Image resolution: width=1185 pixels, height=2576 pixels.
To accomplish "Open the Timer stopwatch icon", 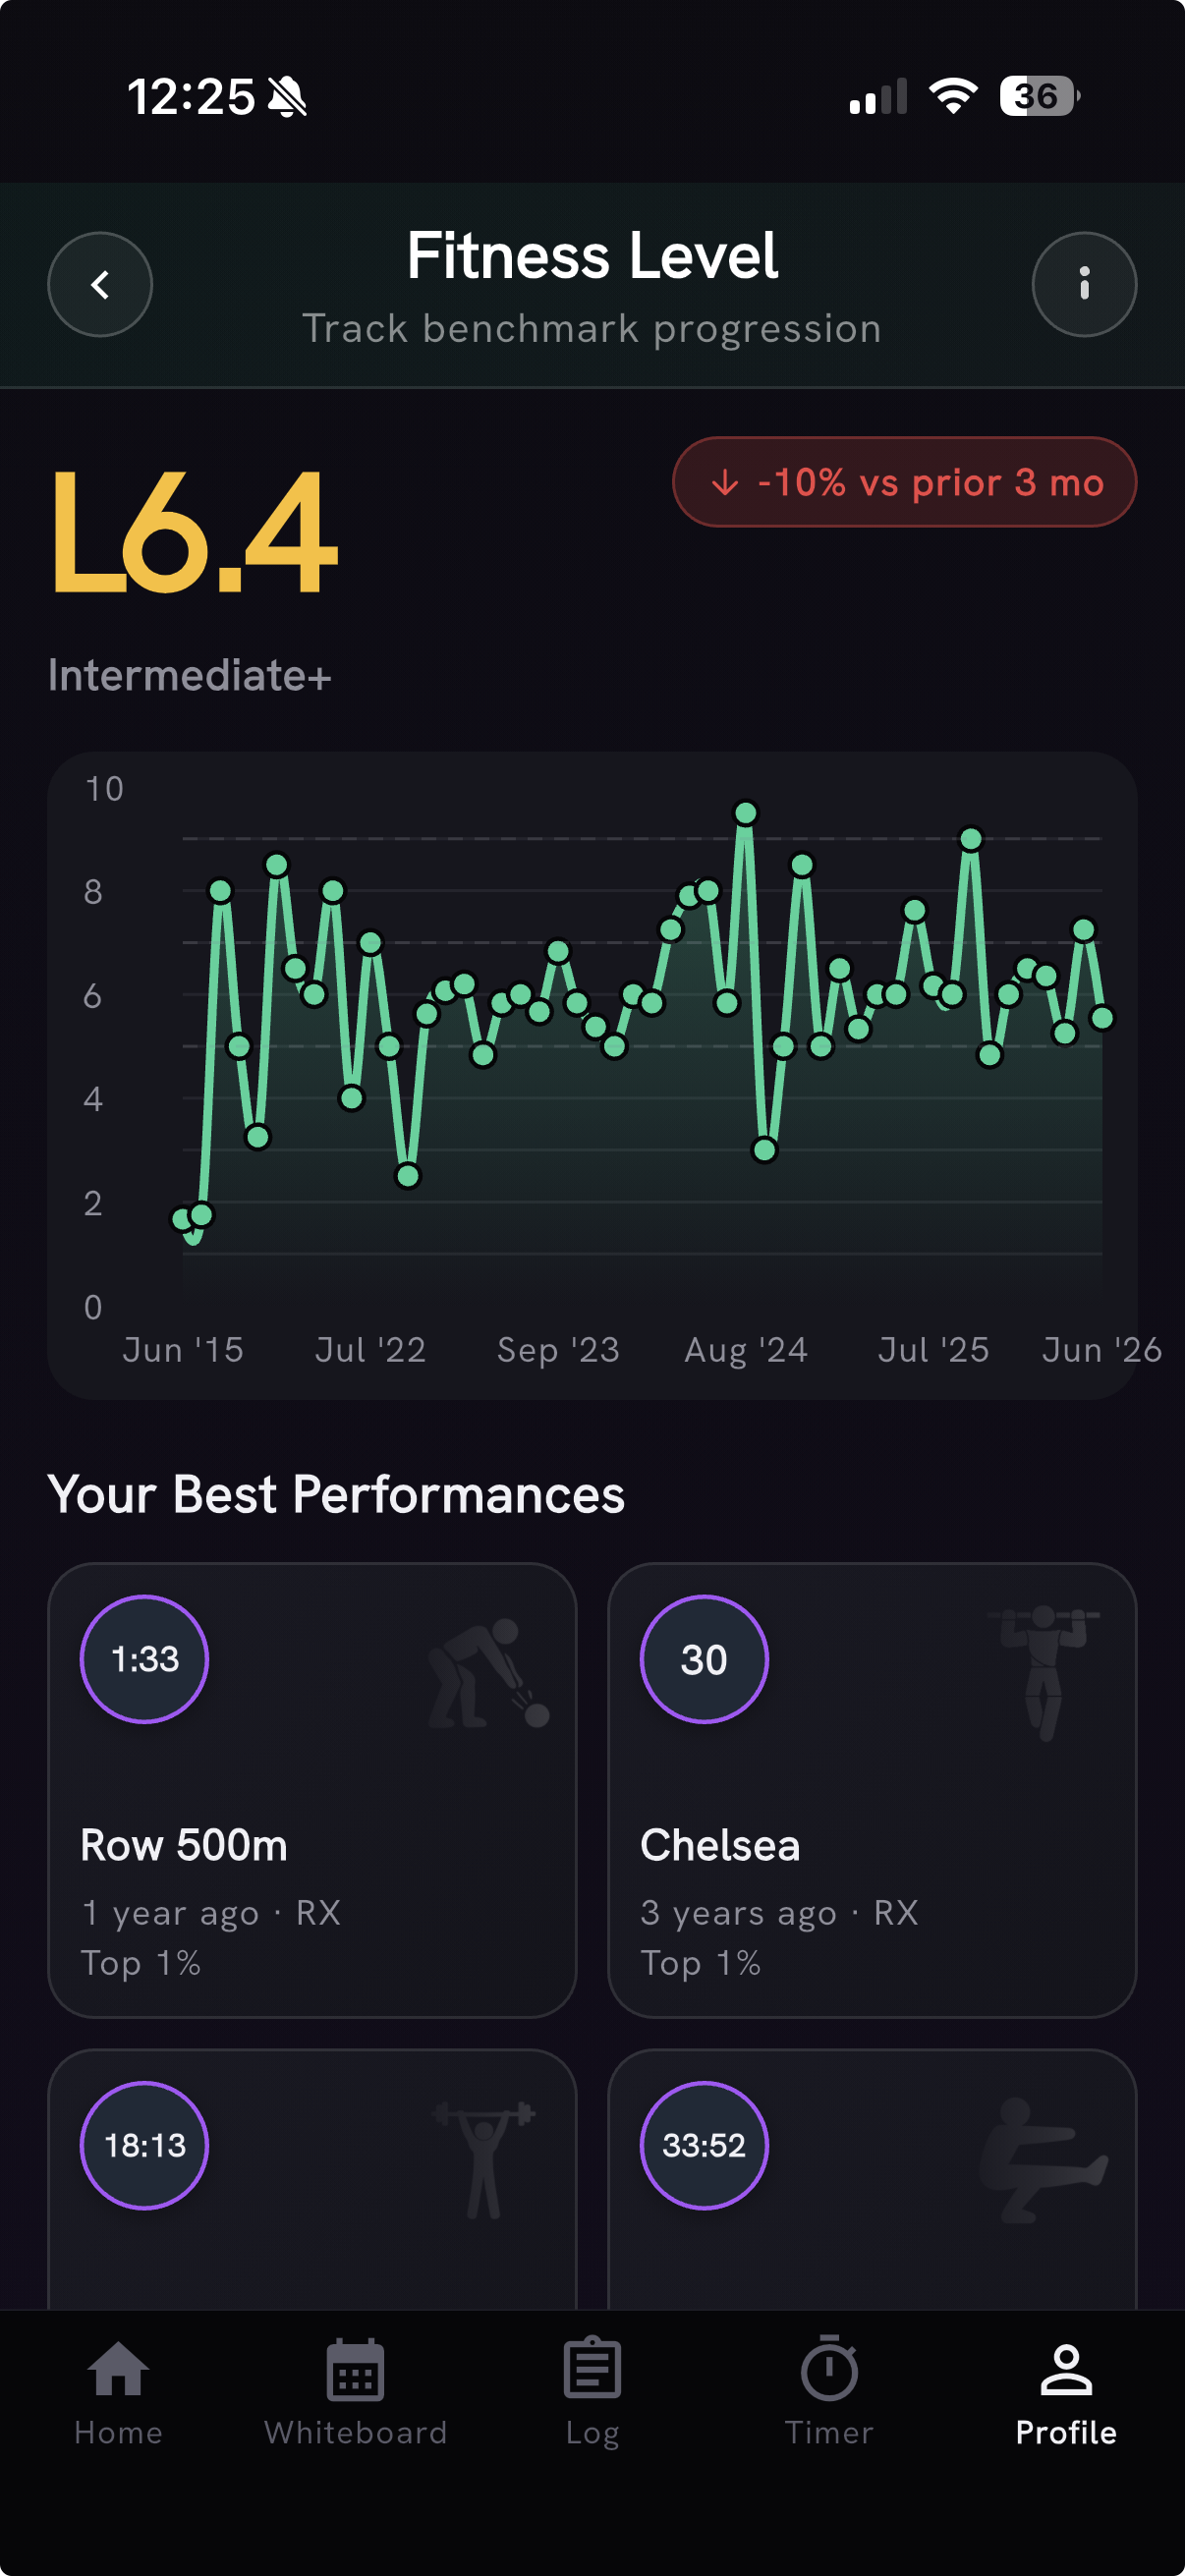I will 829,2368.
